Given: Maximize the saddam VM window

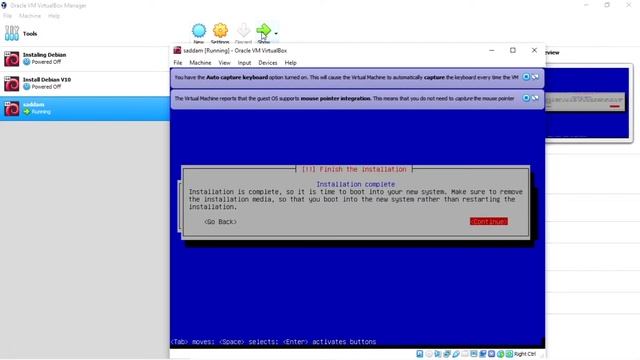Looking at the screenshot, I should [x=513, y=50].
